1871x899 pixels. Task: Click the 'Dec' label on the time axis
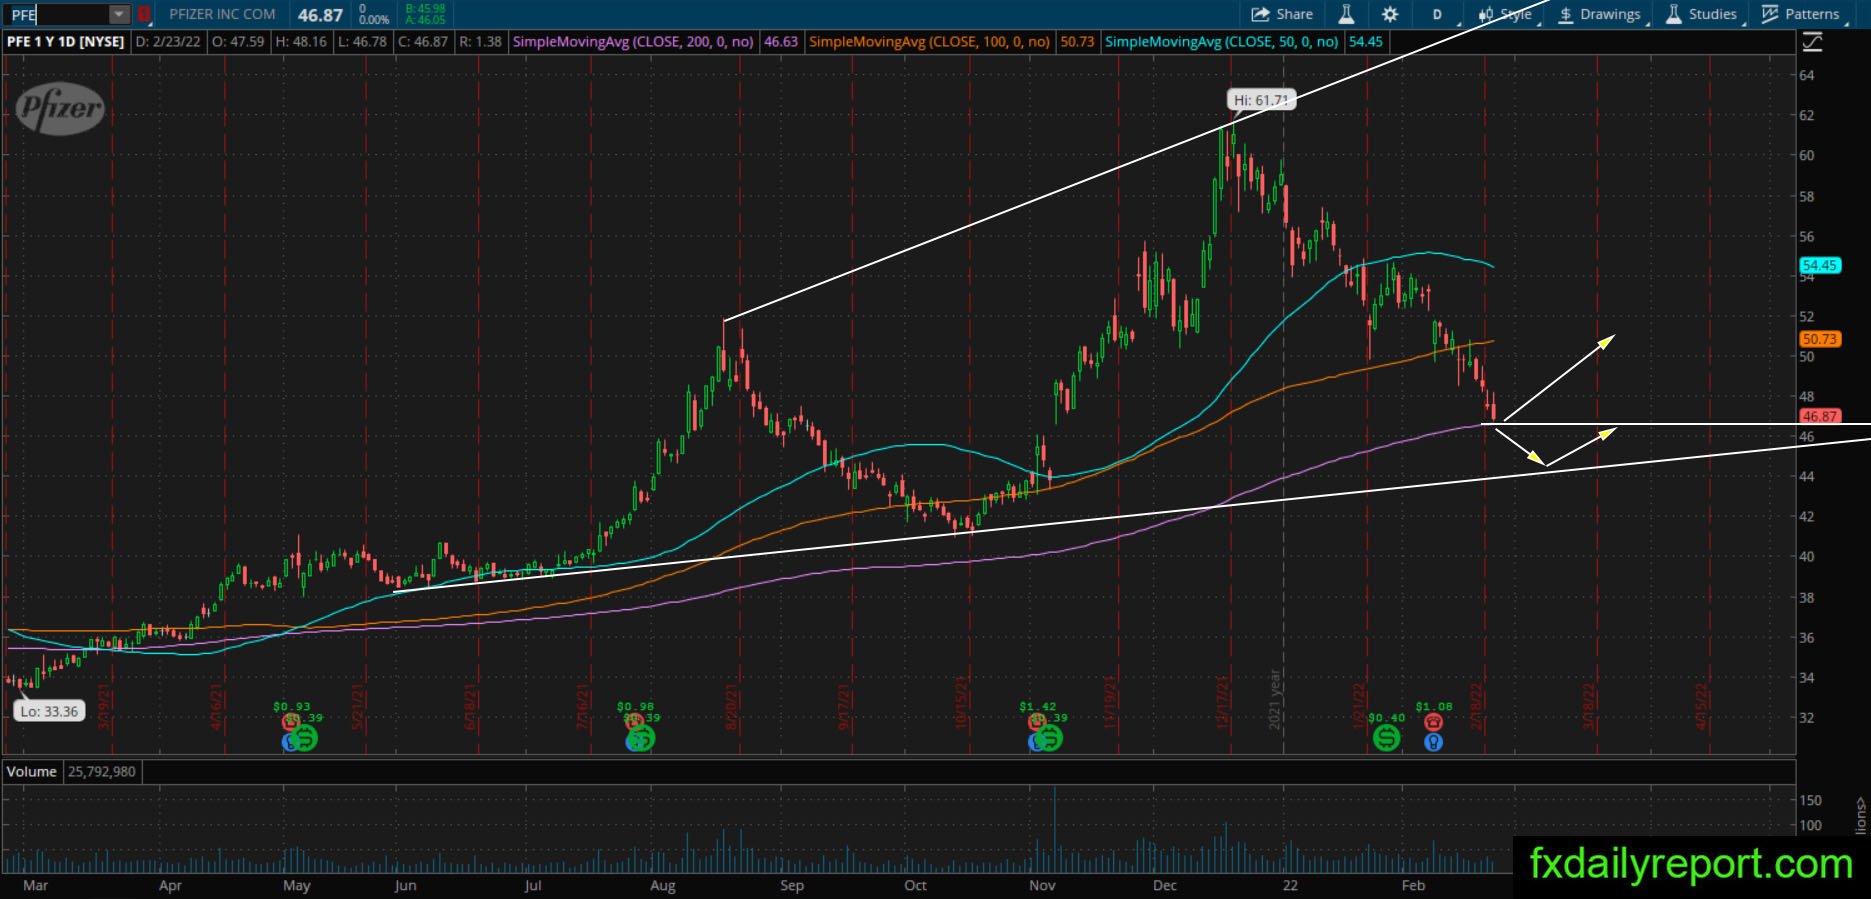(x=1164, y=885)
